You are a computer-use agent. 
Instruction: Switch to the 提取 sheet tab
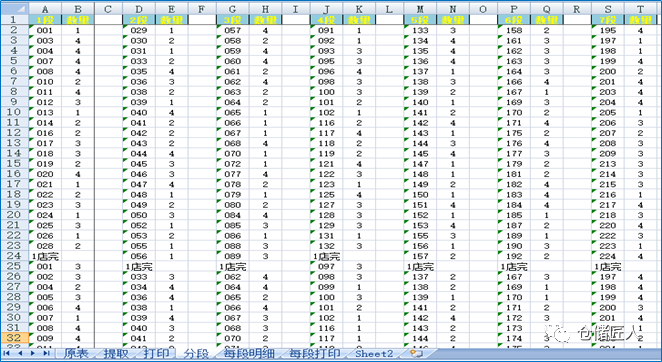tap(116, 354)
